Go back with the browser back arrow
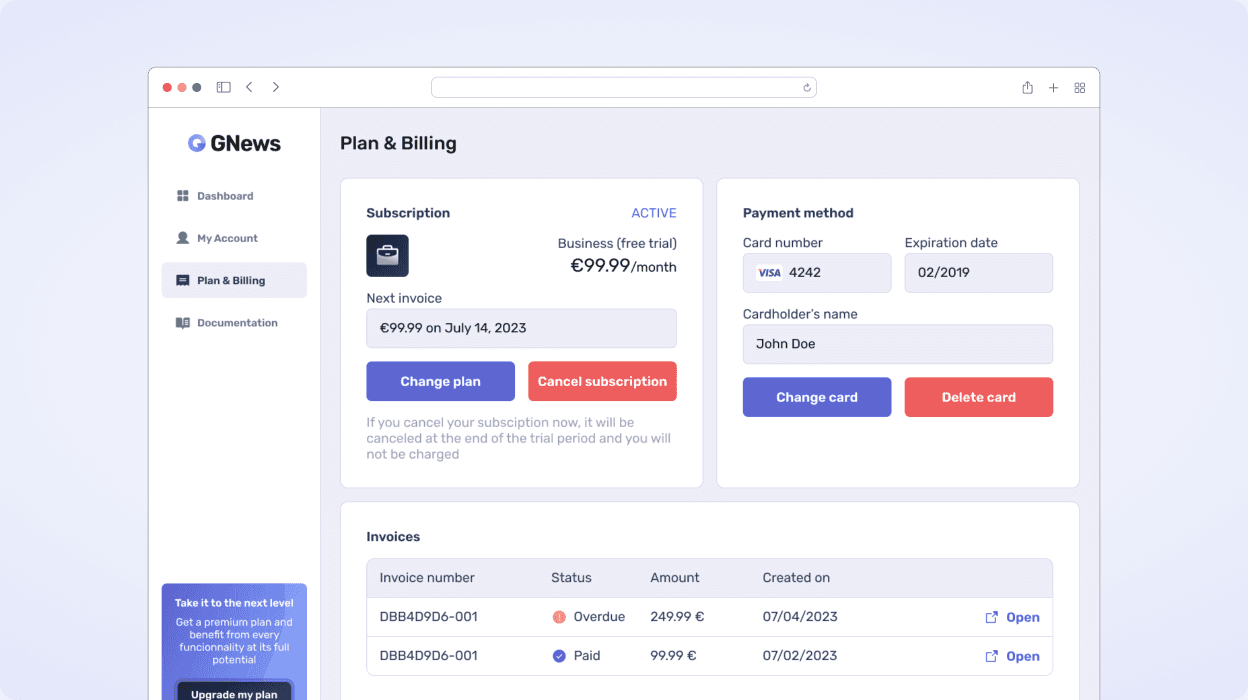Viewport: 1248px width, 700px height. click(249, 87)
